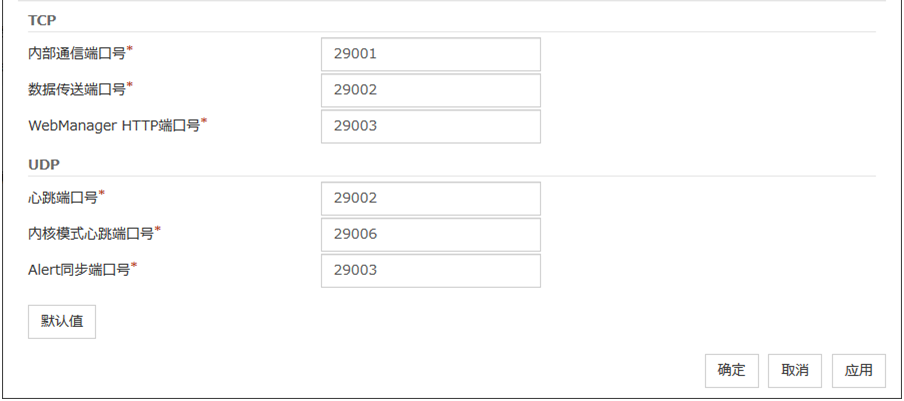Apply settings with the 应用 button

click(859, 370)
